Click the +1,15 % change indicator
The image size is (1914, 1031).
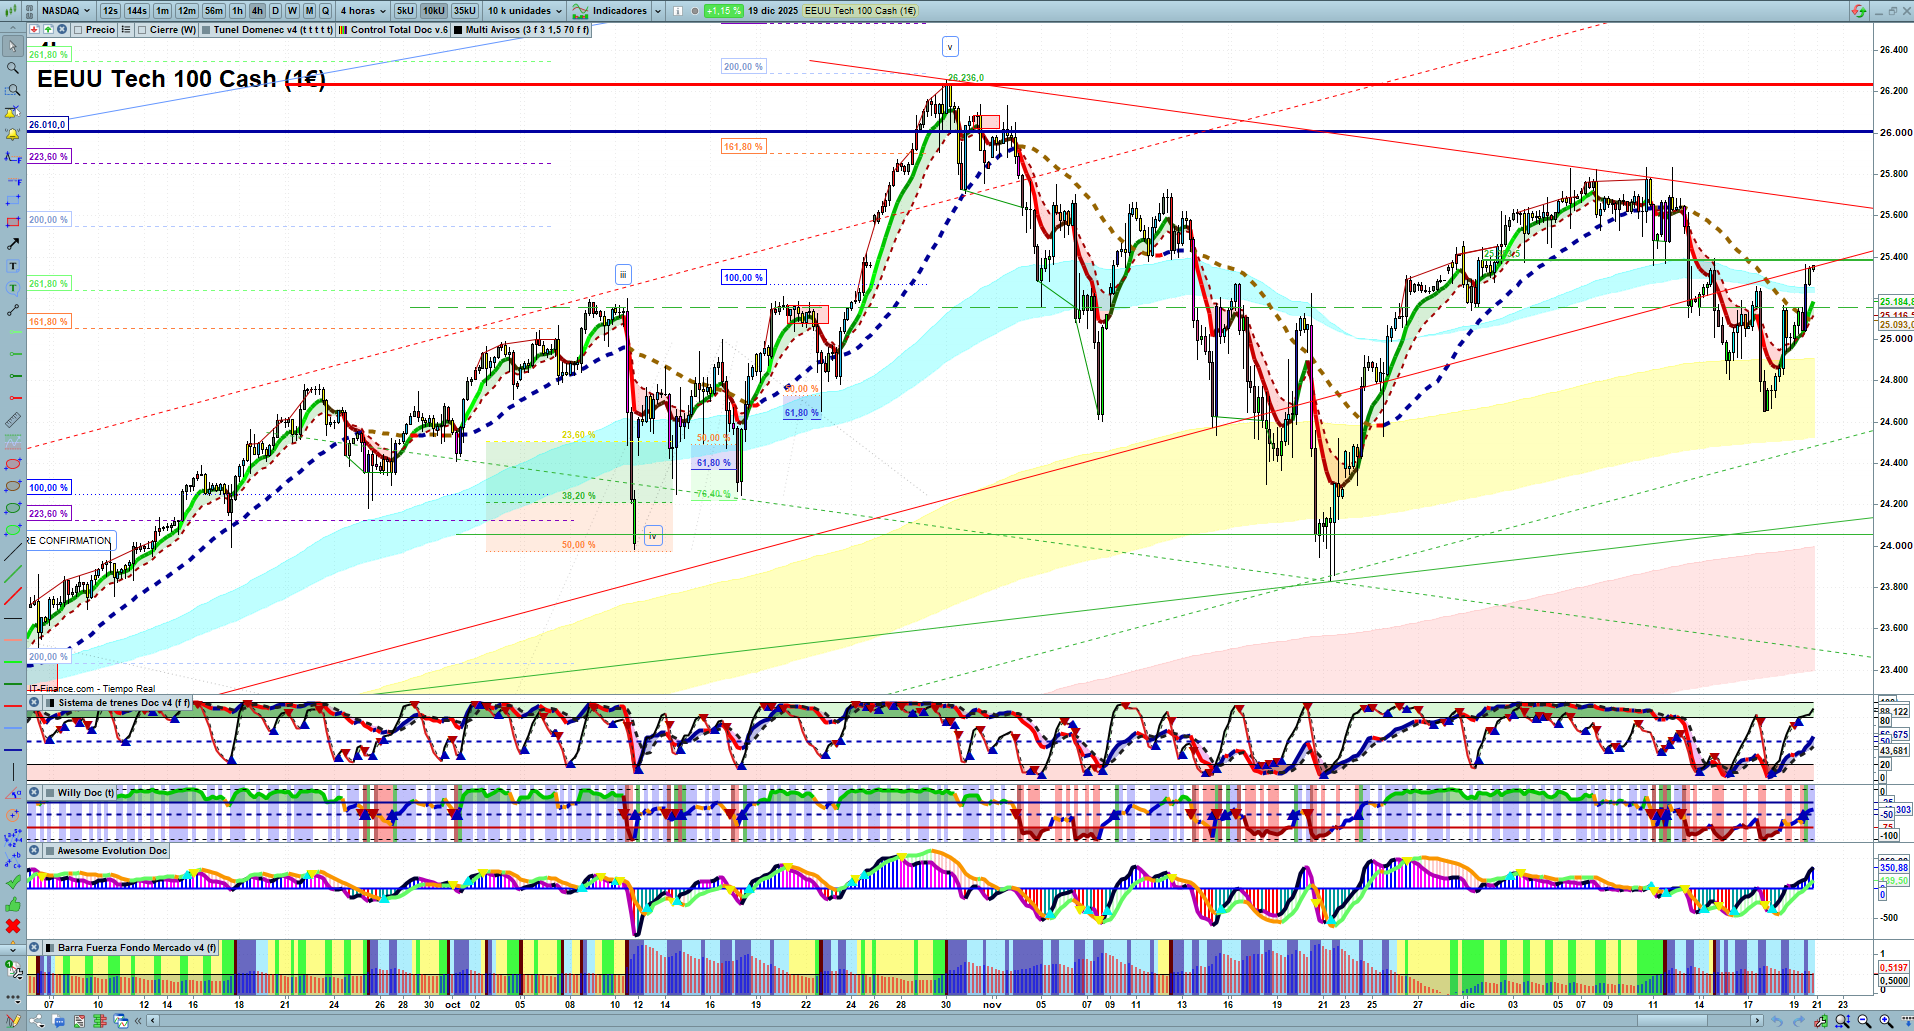722,11
